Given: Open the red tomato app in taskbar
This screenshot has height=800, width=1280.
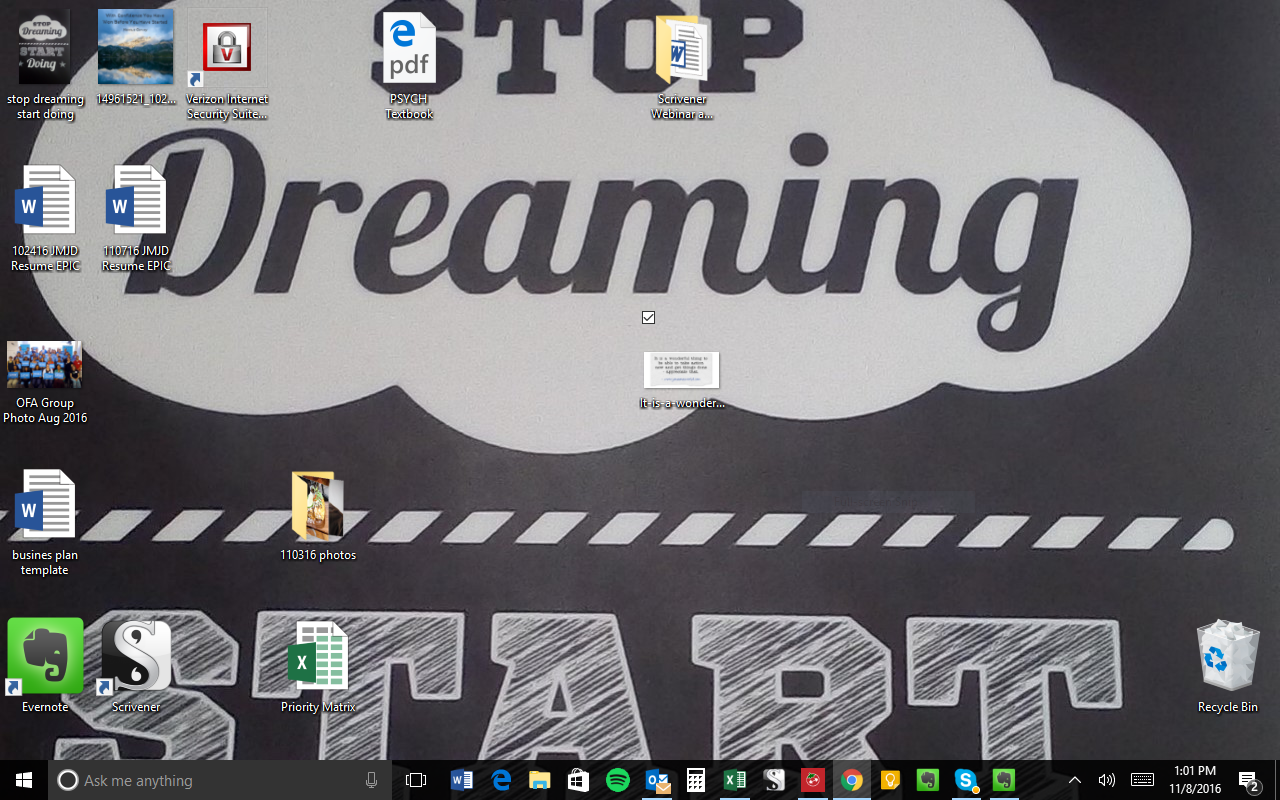Looking at the screenshot, I should click(x=813, y=780).
